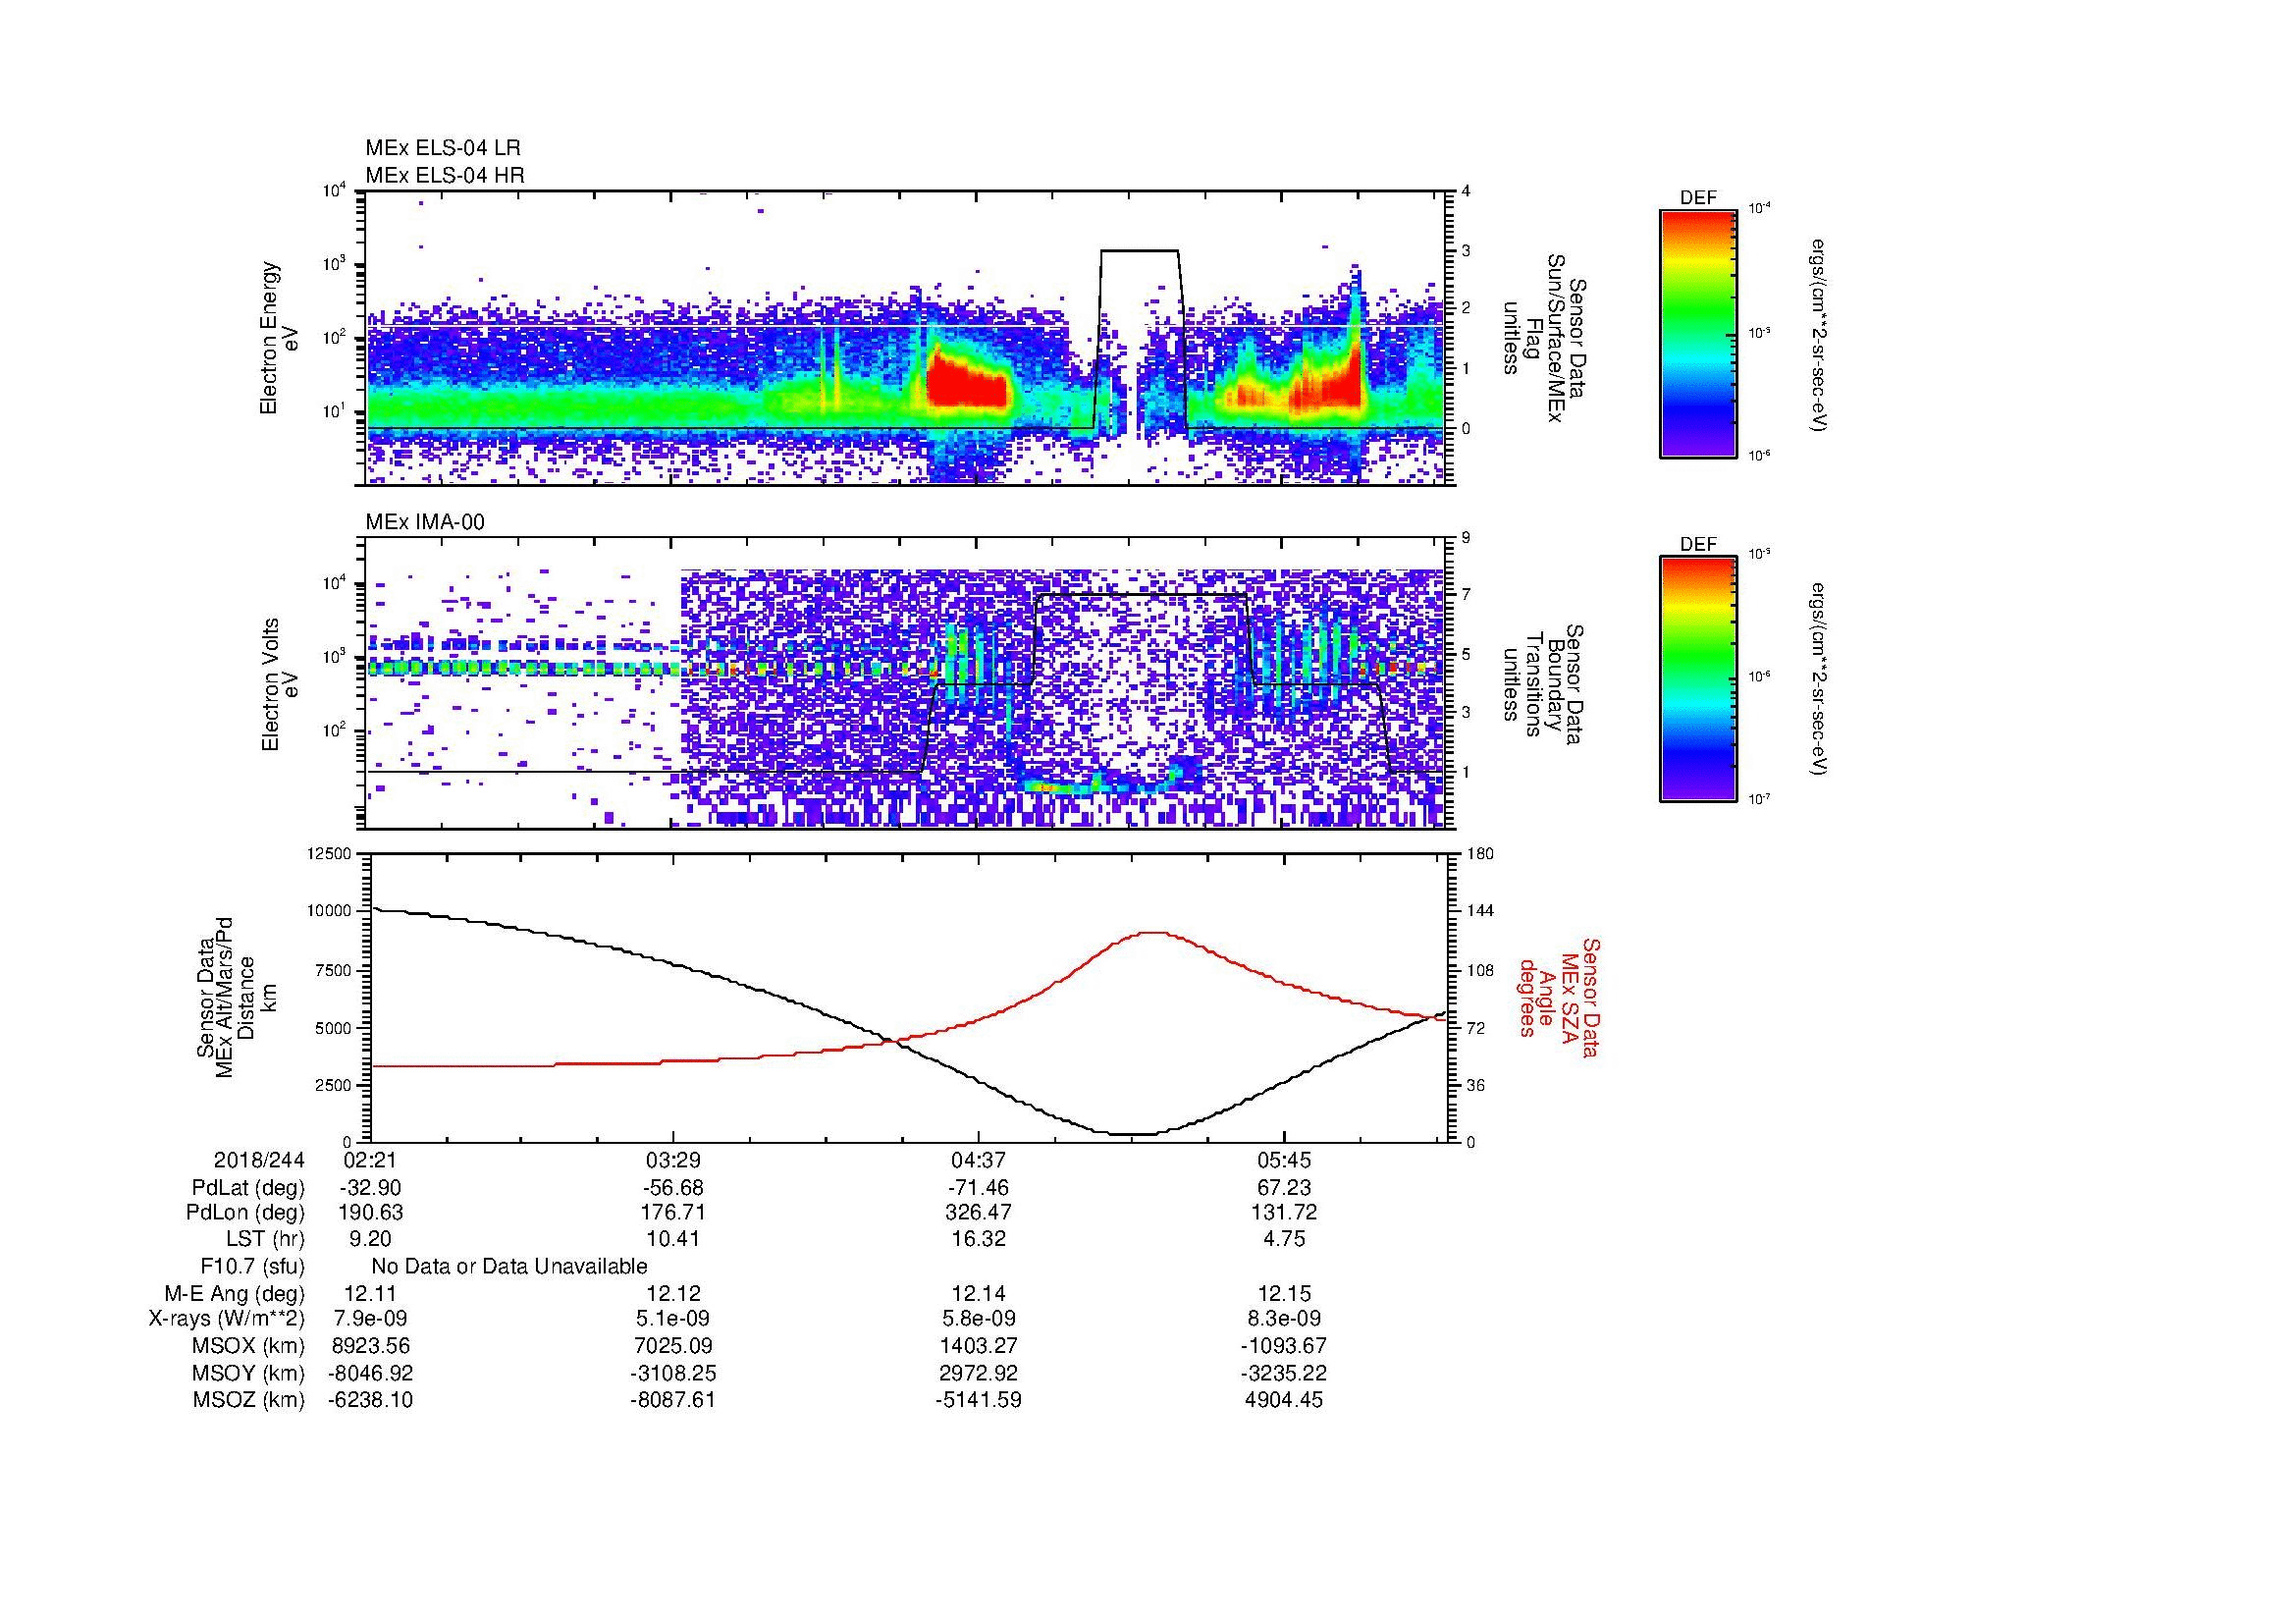Click MSOZ value '4904.45'
This screenshot has width=2296, height=1623.
point(1283,1400)
